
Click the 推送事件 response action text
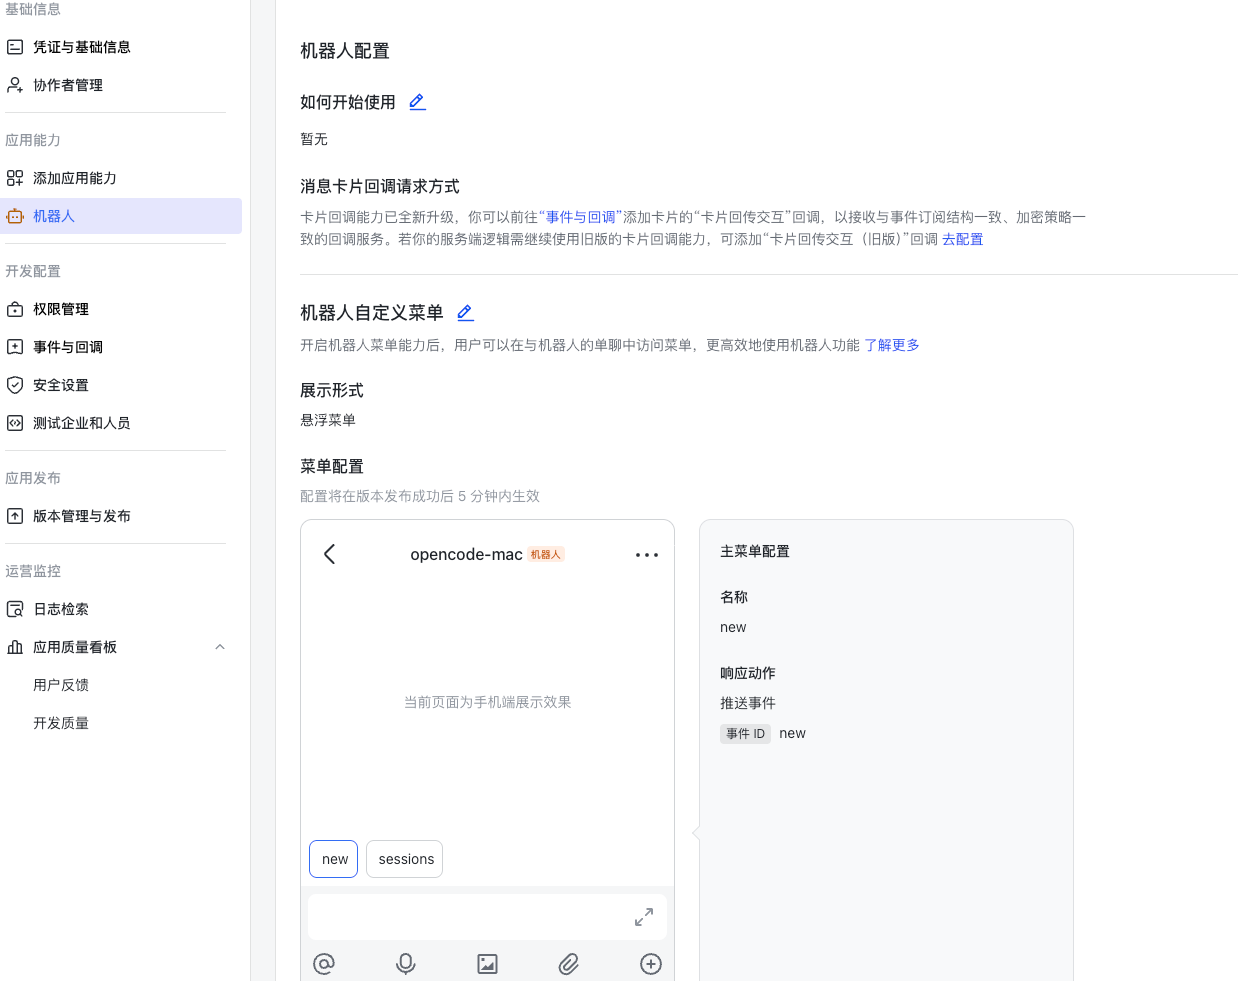tap(748, 703)
